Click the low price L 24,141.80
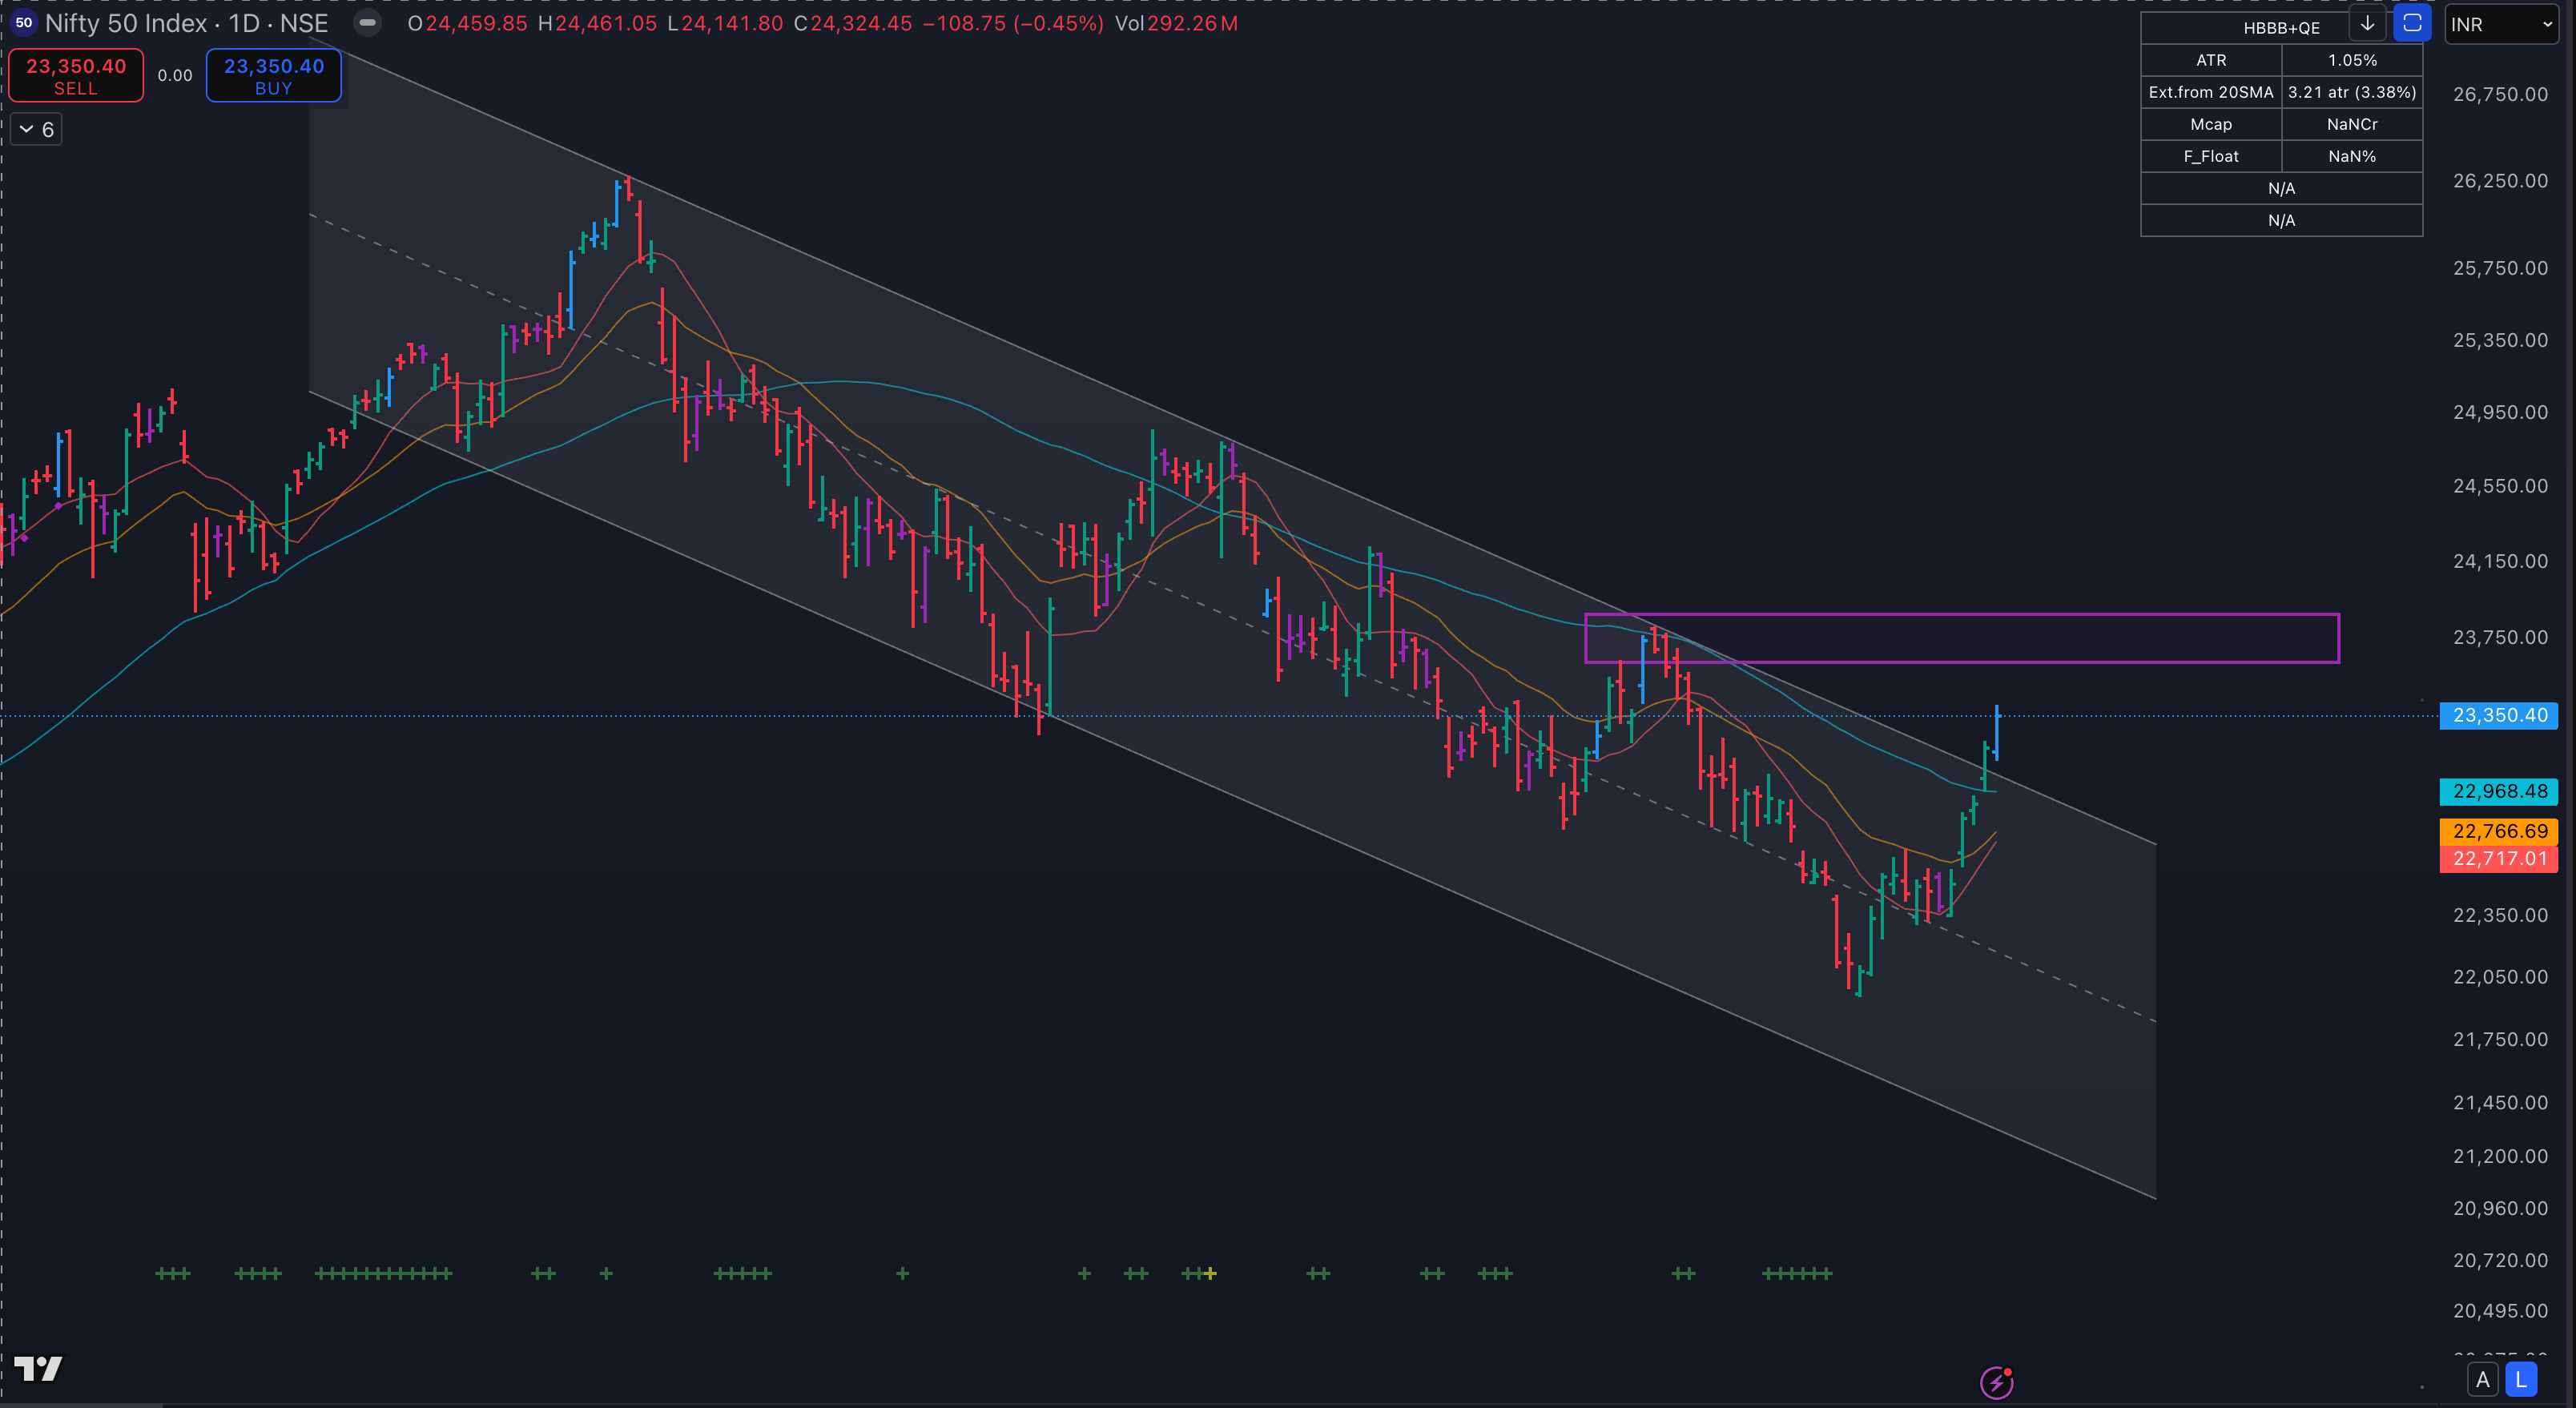 (725, 23)
